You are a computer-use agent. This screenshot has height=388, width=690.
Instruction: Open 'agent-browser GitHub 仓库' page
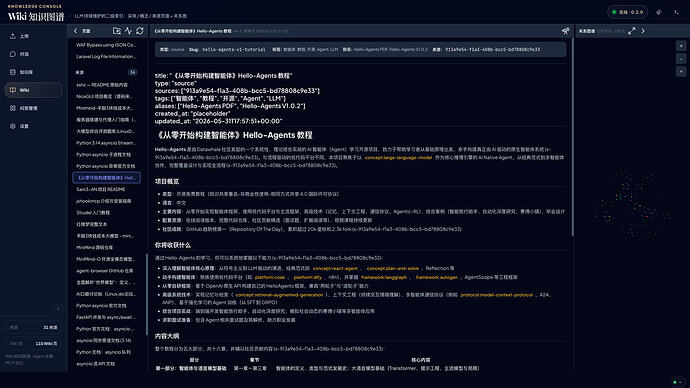pyautogui.click(x=106, y=271)
